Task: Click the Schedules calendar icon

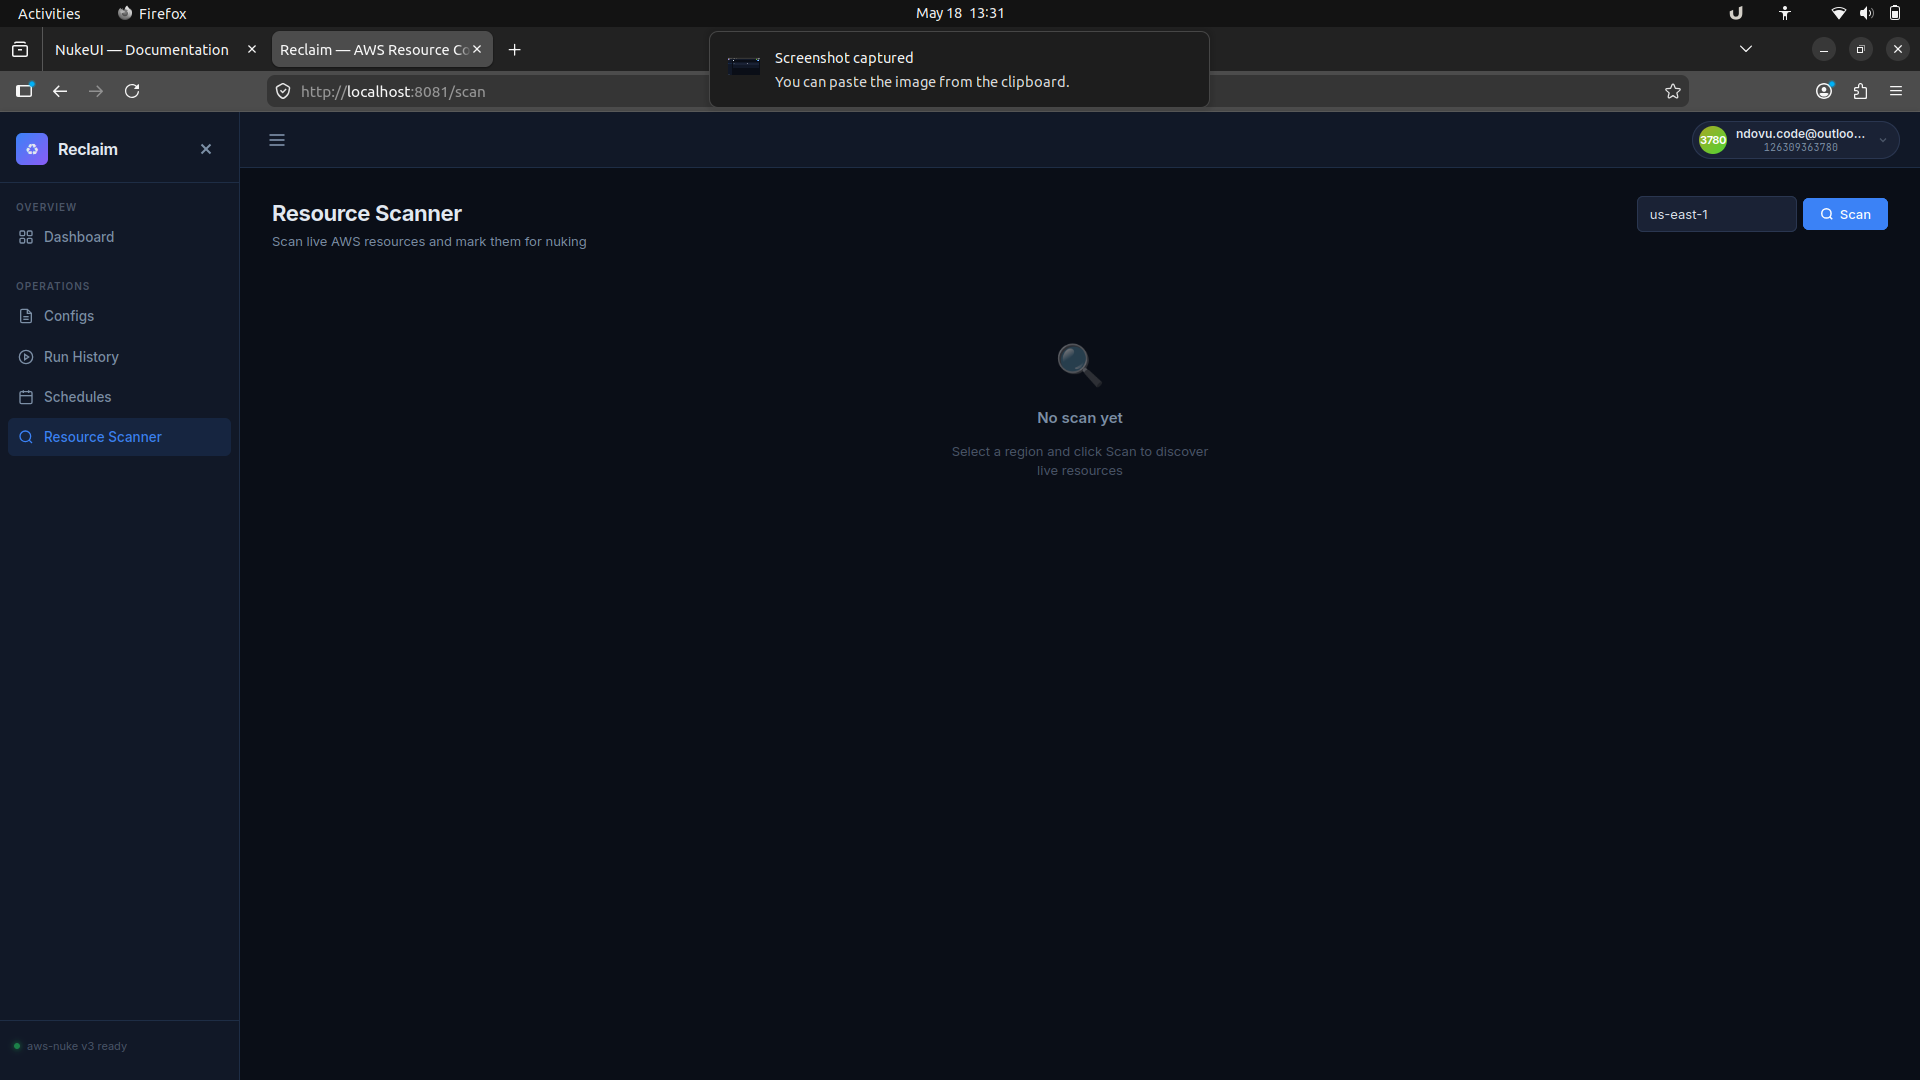Action: click(x=26, y=397)
